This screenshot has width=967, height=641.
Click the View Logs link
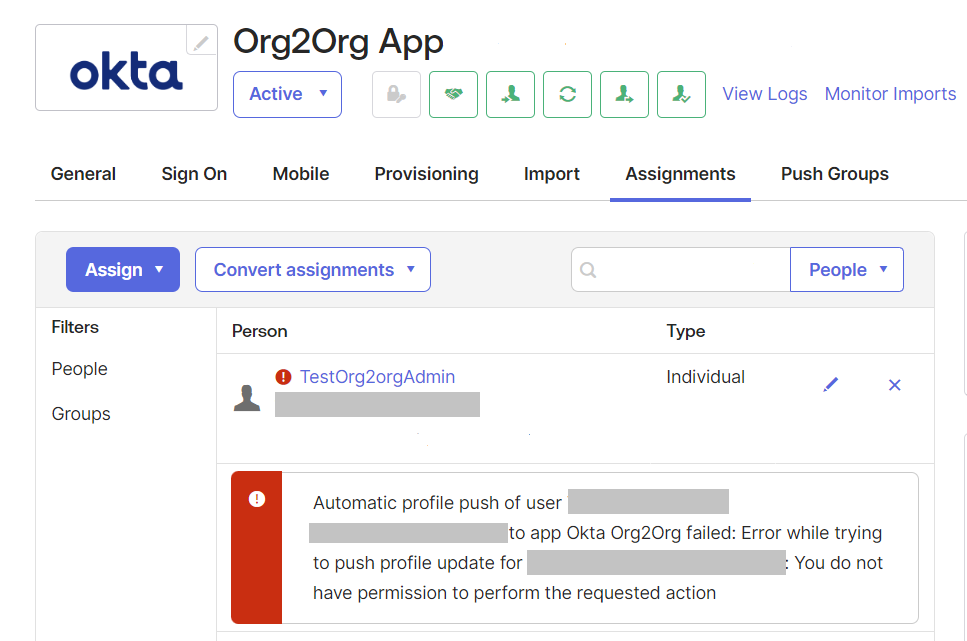click(764, 94)
